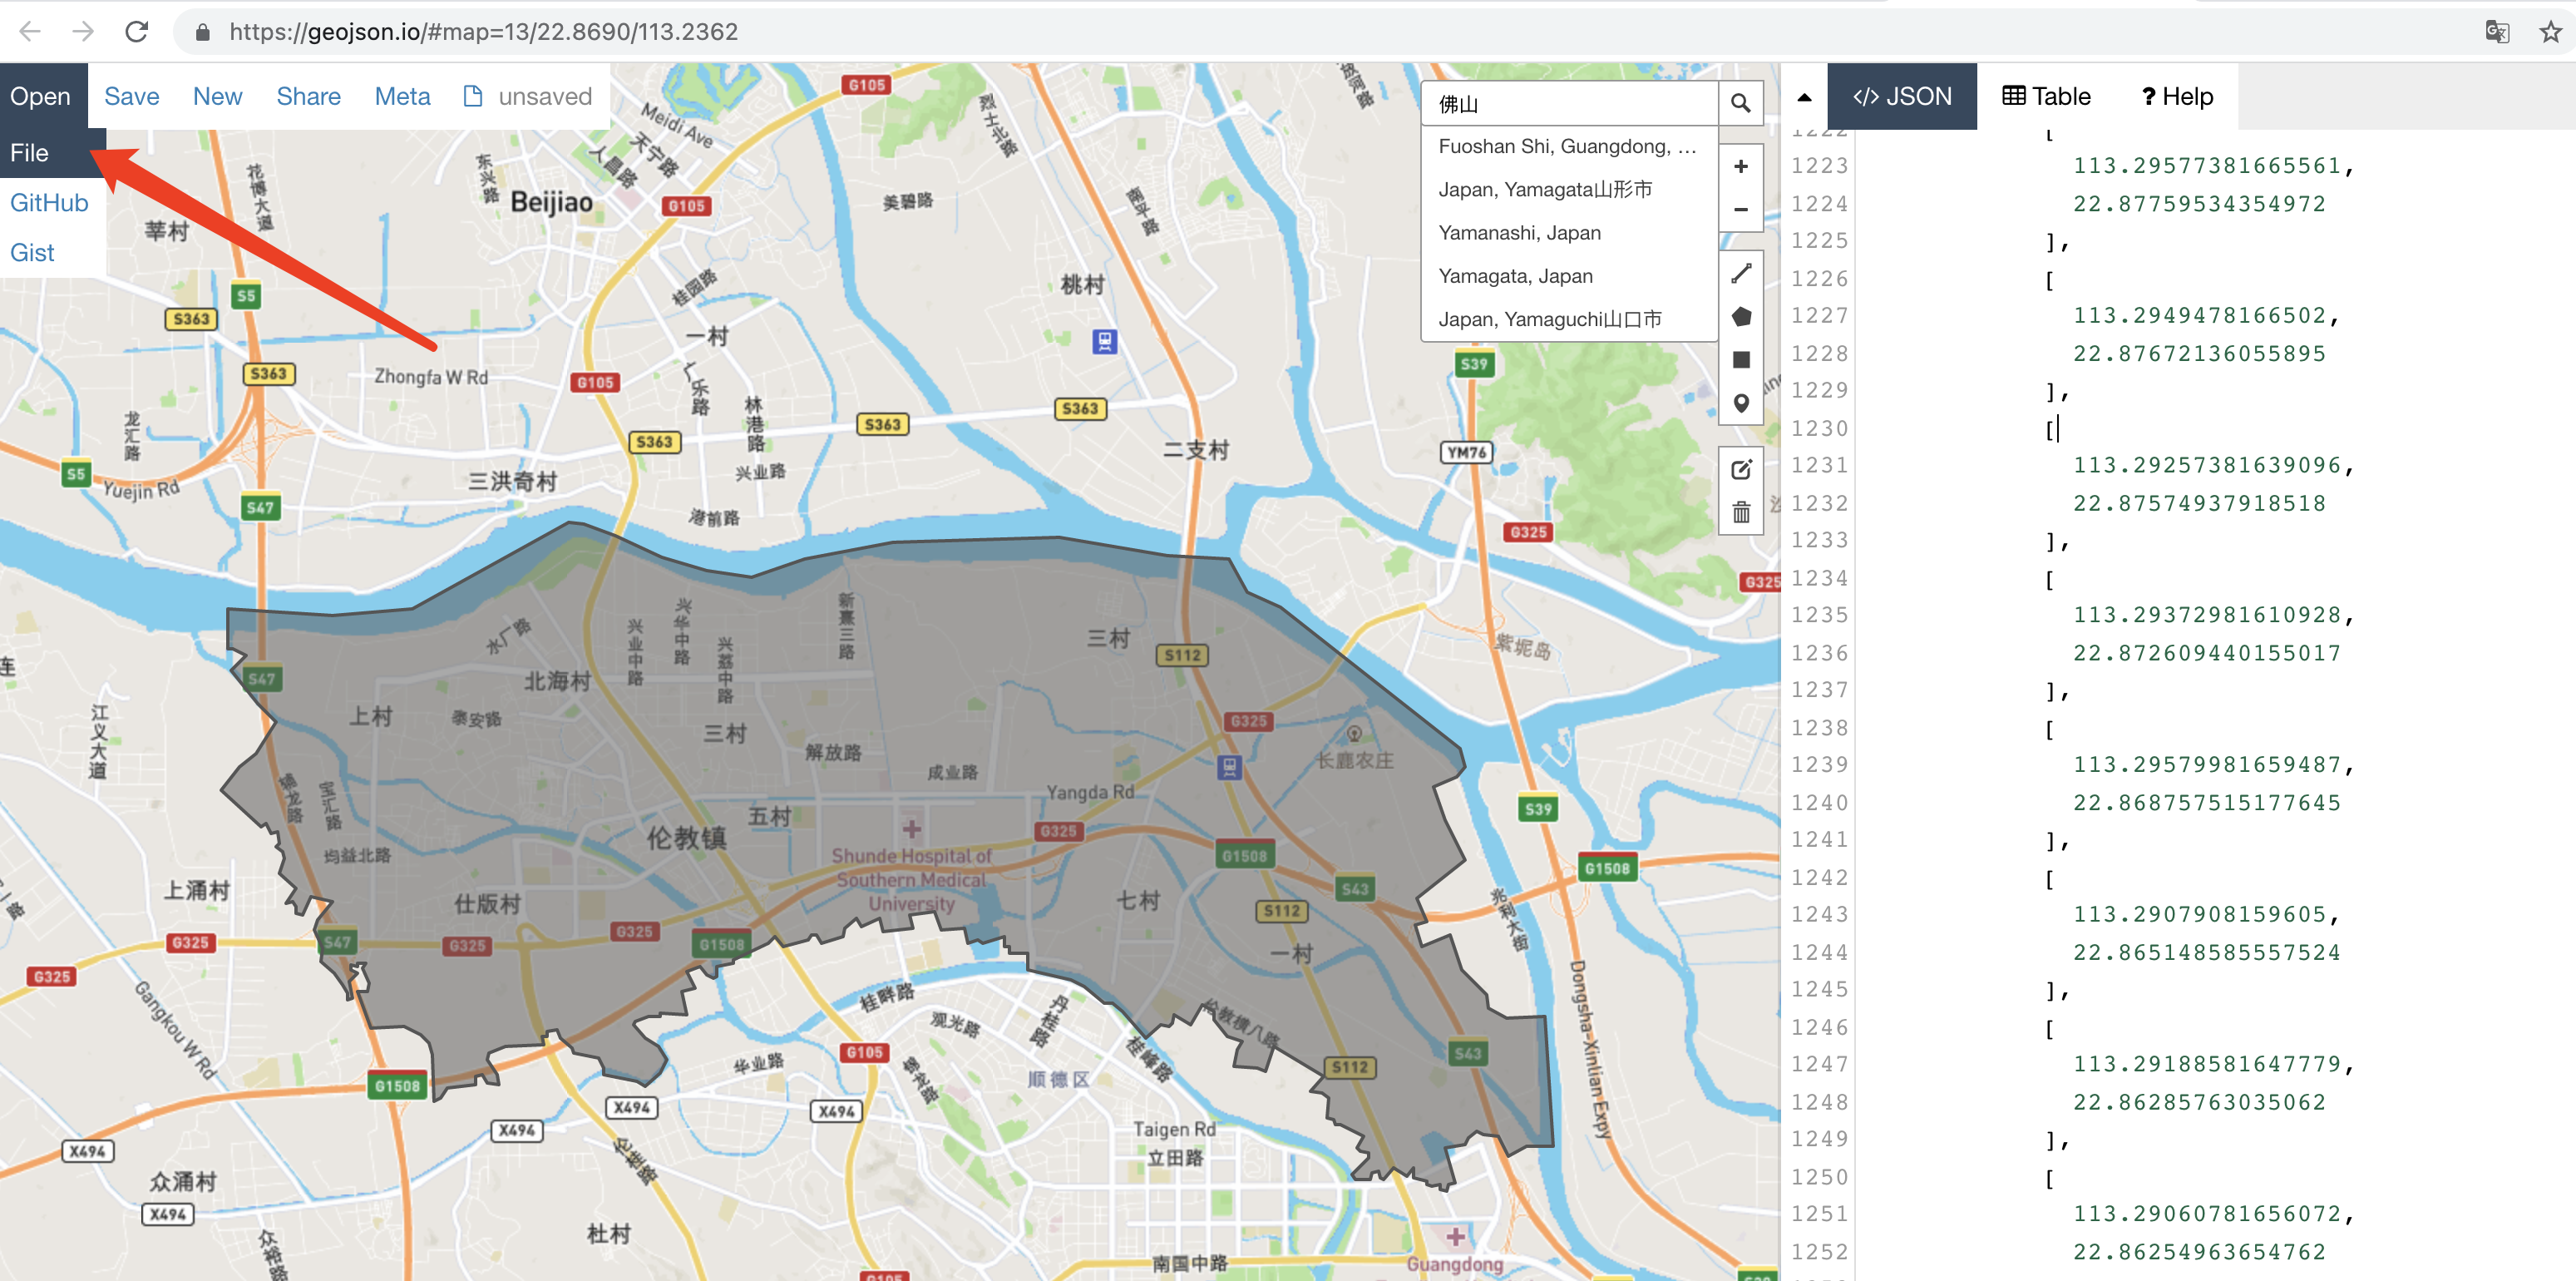Click the 'unsaved' filename label

(545, 96)
